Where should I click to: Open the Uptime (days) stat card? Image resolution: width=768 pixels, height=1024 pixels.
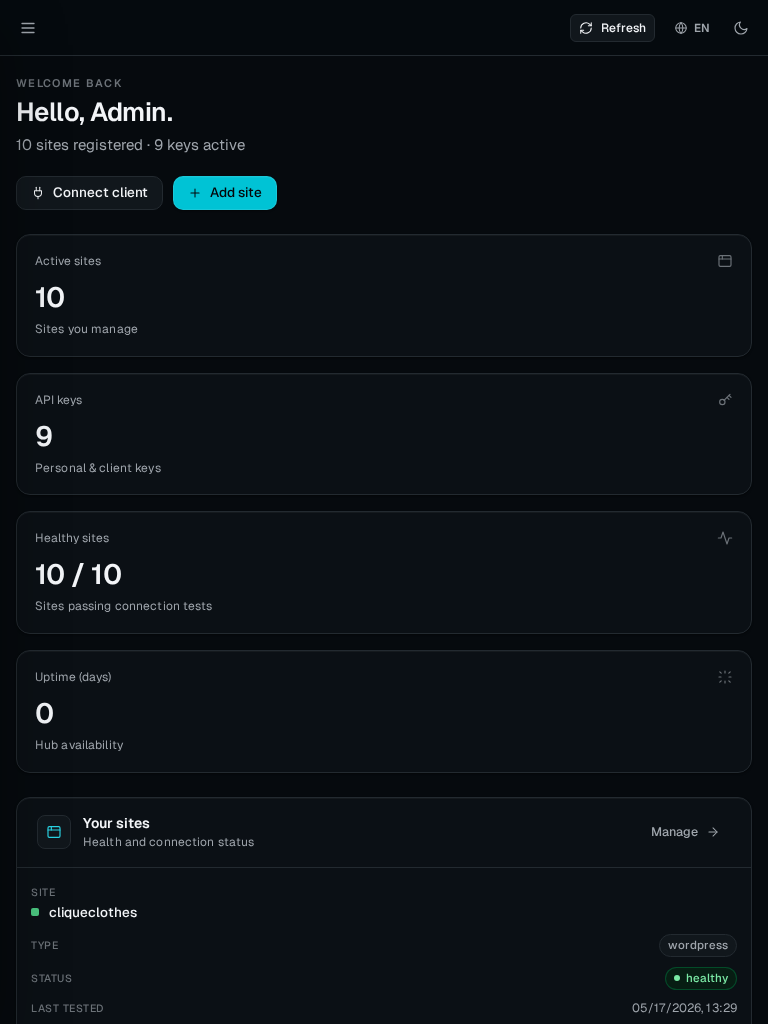384,712
